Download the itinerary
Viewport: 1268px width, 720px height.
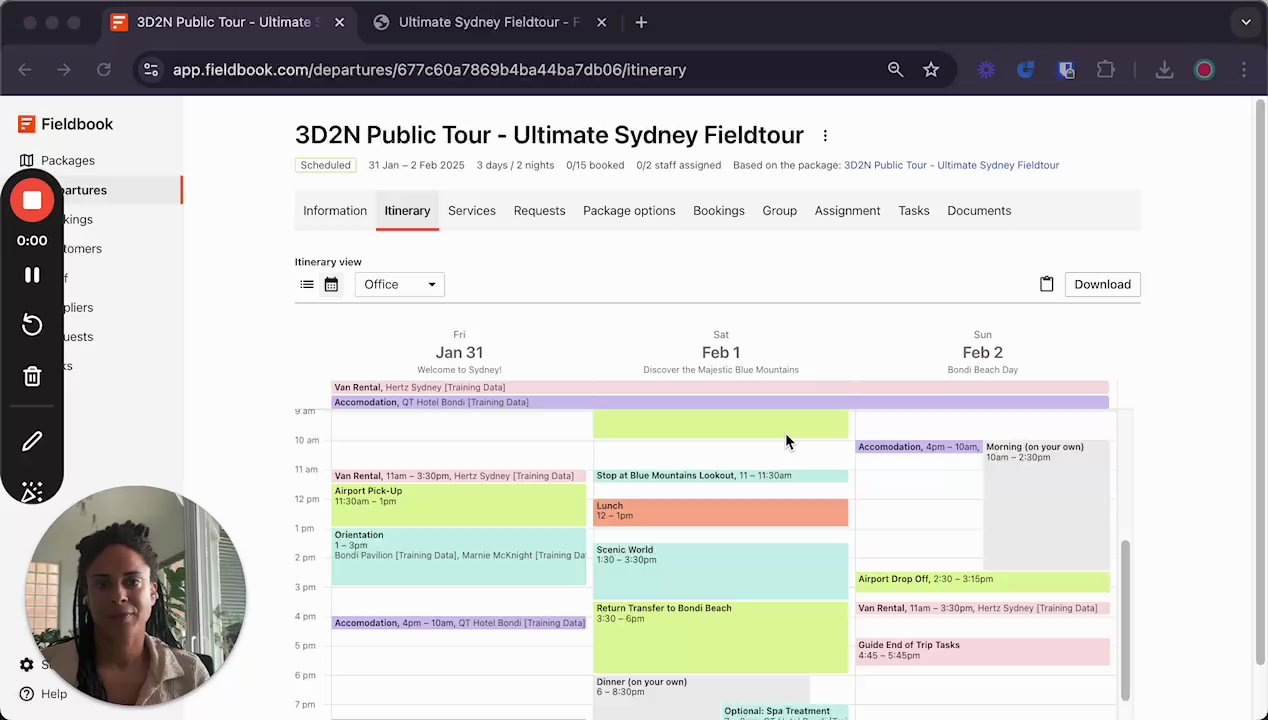(1102, 285)
